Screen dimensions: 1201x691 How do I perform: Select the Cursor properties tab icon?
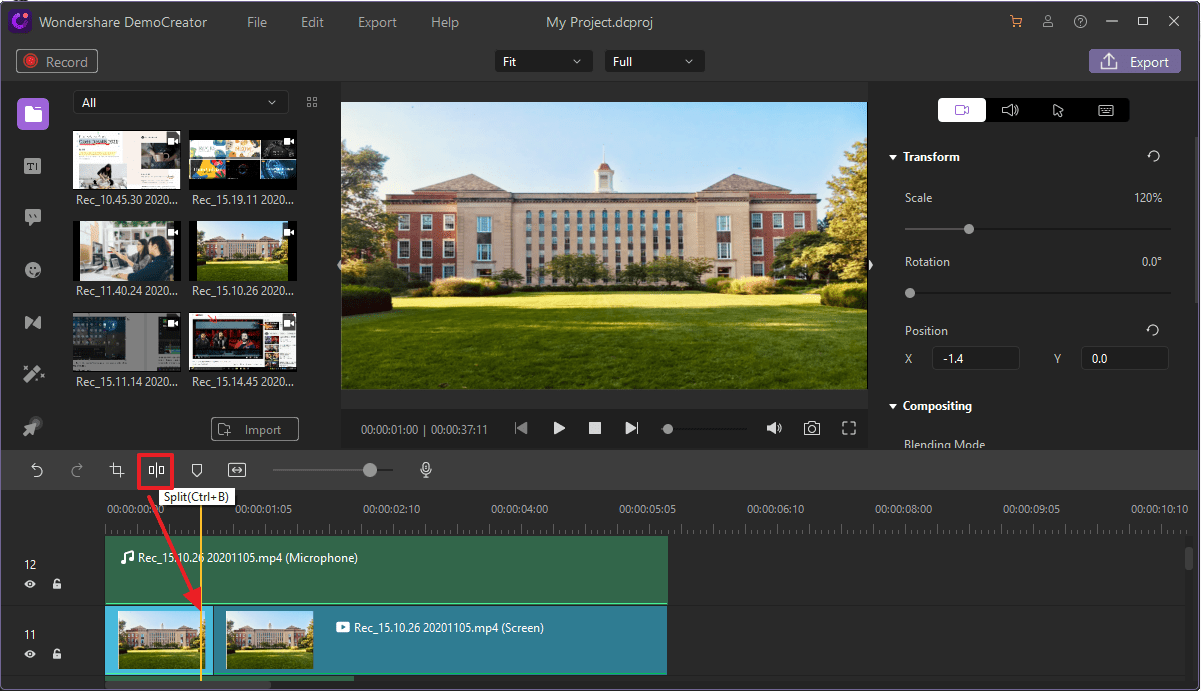coord(1057,110)
